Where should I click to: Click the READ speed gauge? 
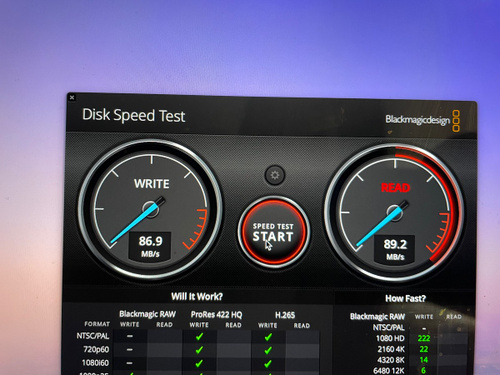(394, 214)
